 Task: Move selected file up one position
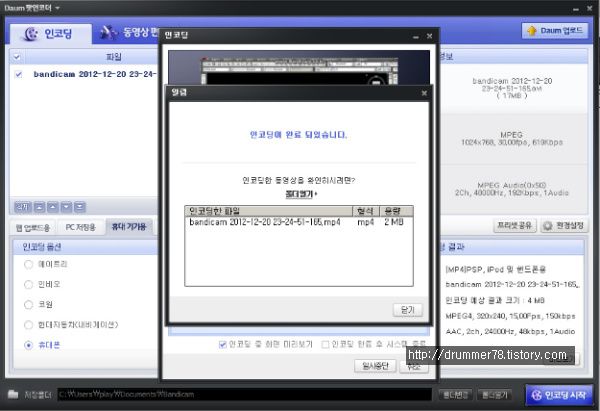coord(53,207)
